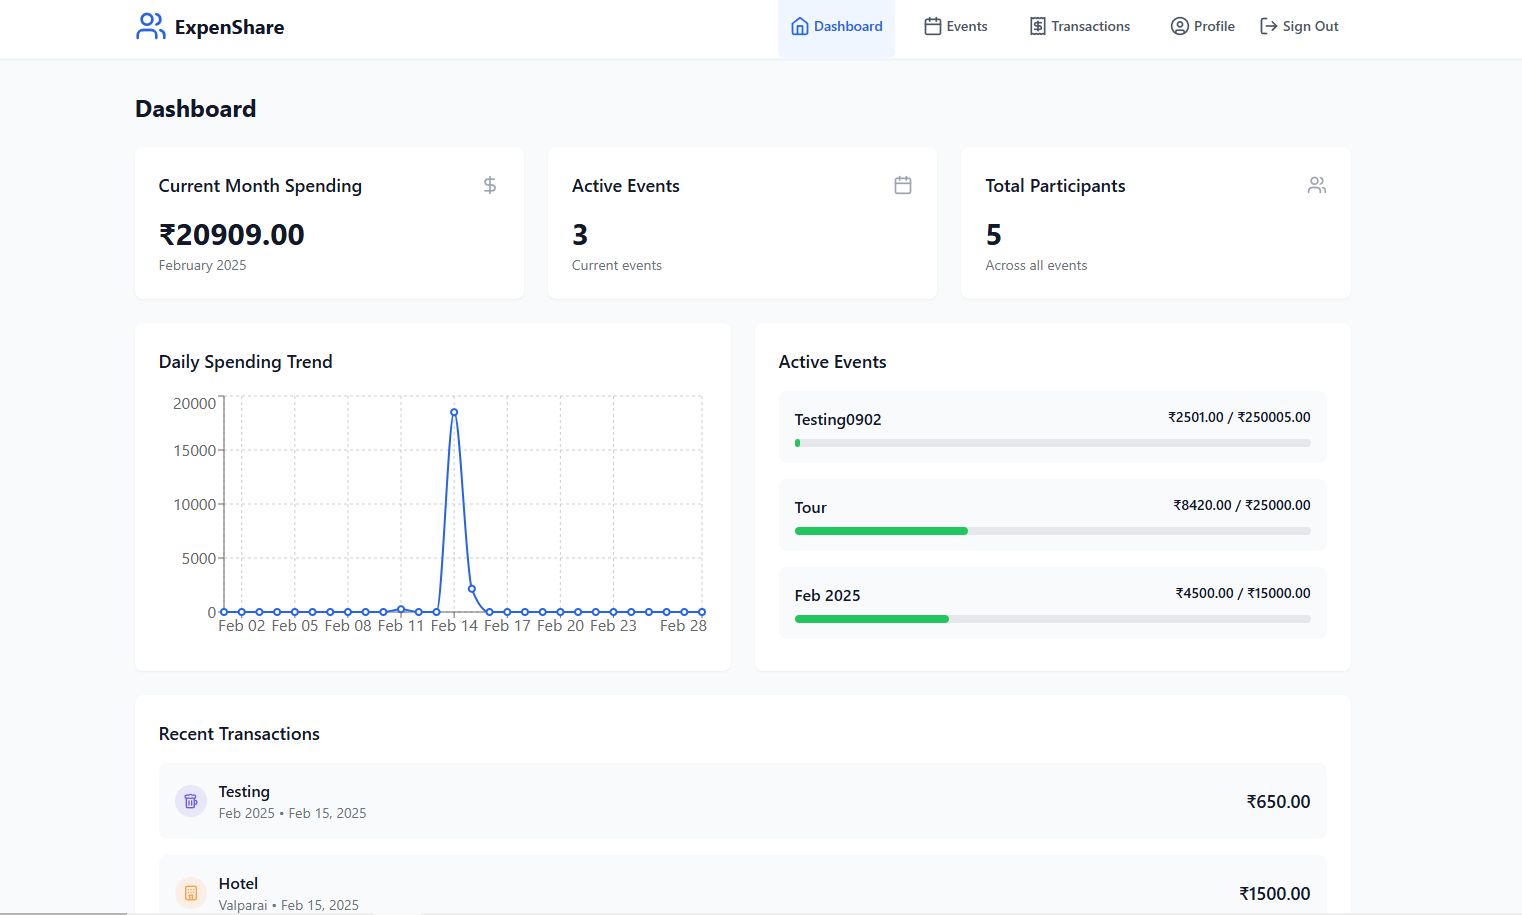Open the Testing0902 active event

click(x=1053, y=427)
